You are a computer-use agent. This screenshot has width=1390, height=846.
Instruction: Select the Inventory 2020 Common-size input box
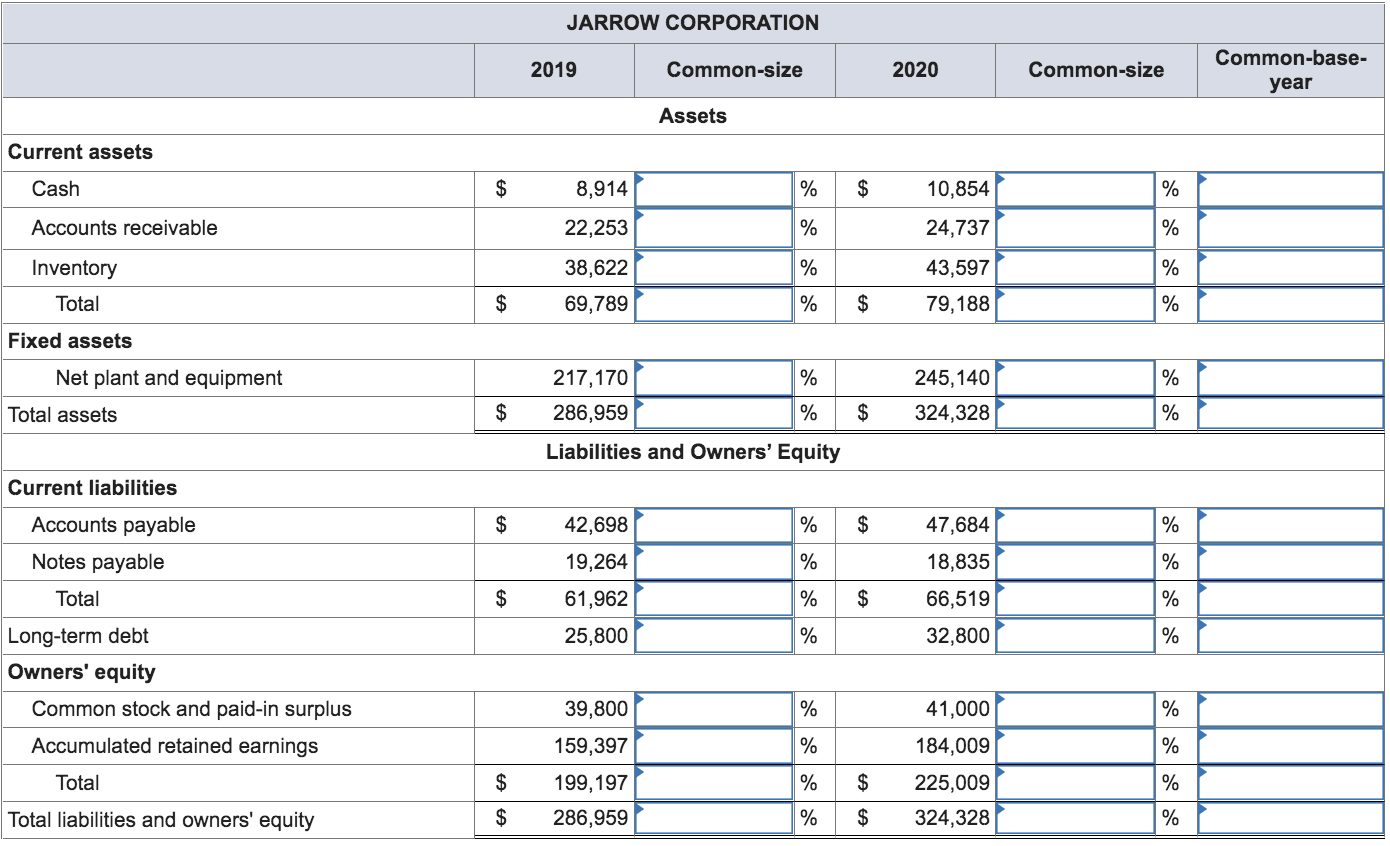pos(1075,267)
